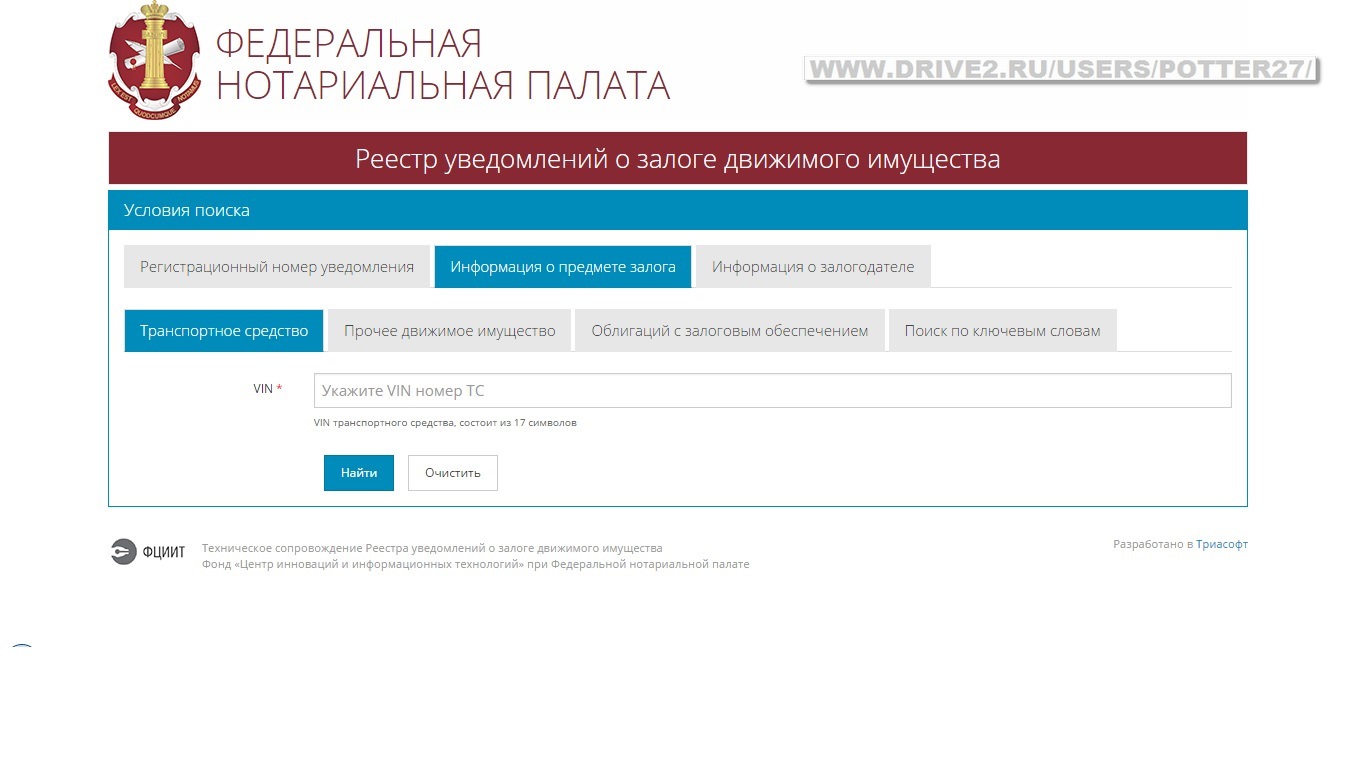Click the Техническое сопровождение Реестра footer text

432,548
